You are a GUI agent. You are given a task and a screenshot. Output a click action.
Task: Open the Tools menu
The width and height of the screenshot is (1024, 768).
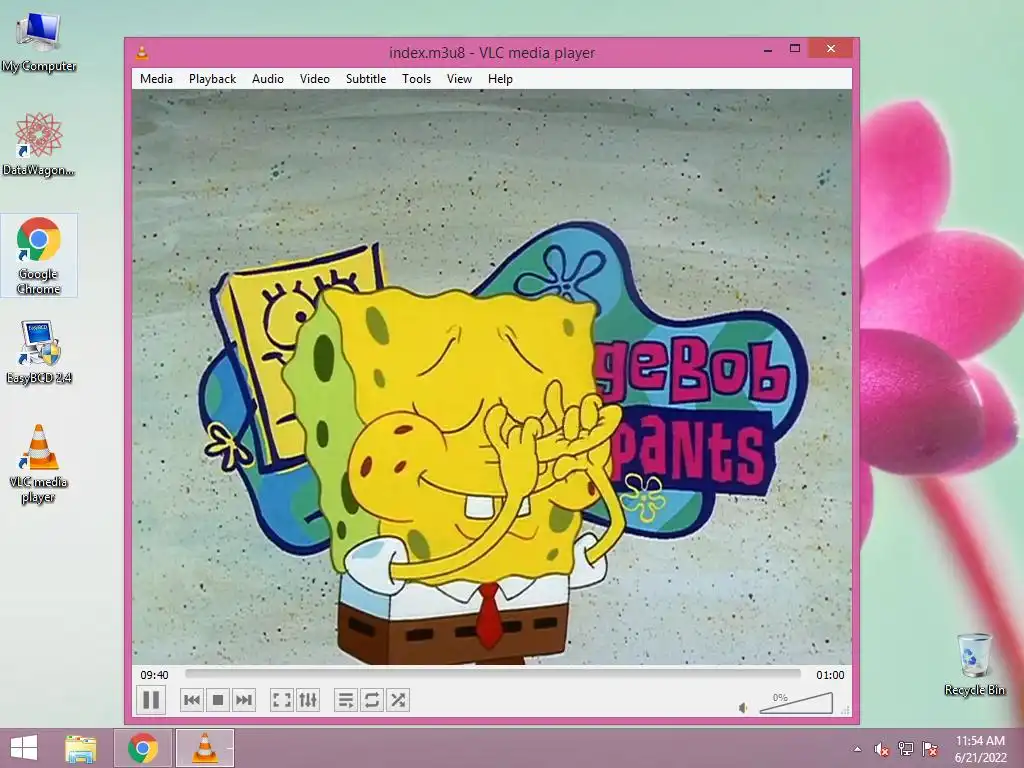pos(416,78)
